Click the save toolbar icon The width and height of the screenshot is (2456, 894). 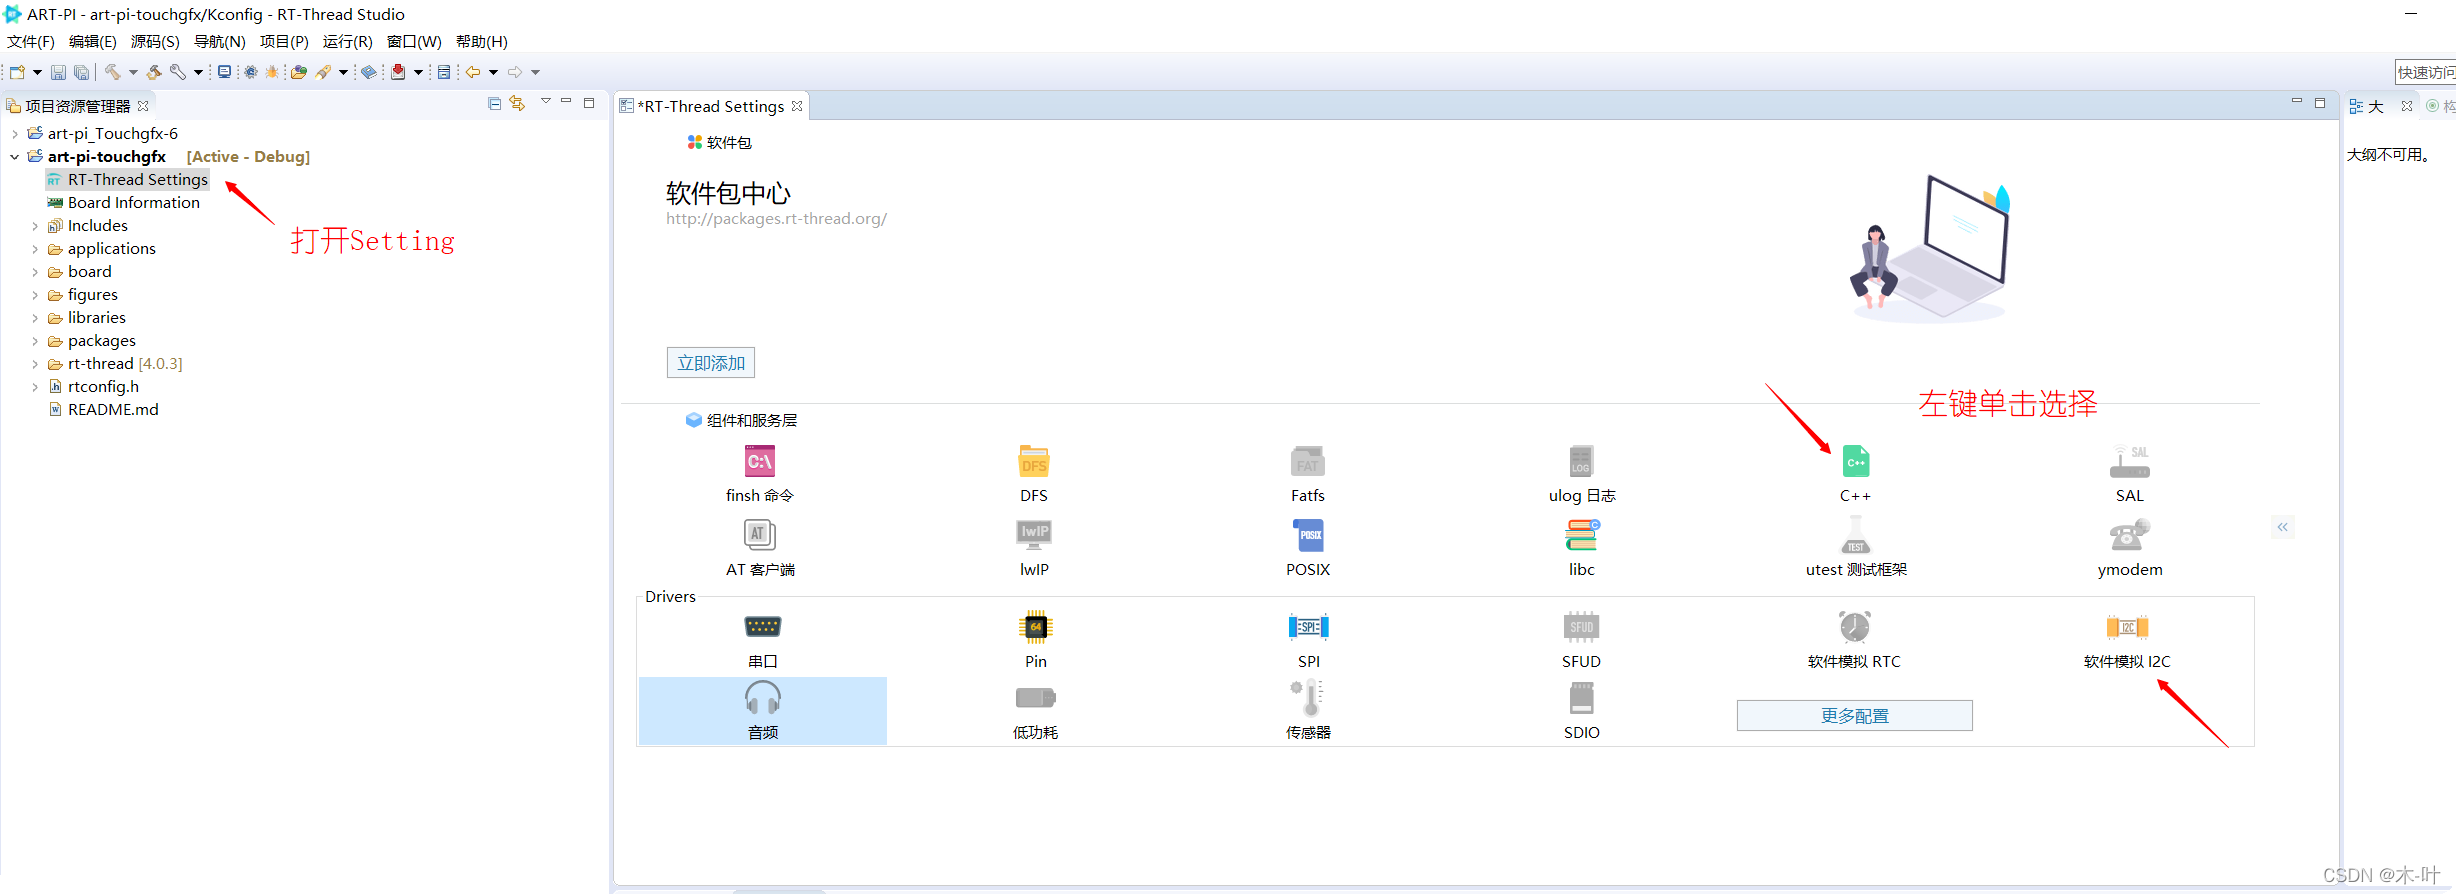point(59,72)
